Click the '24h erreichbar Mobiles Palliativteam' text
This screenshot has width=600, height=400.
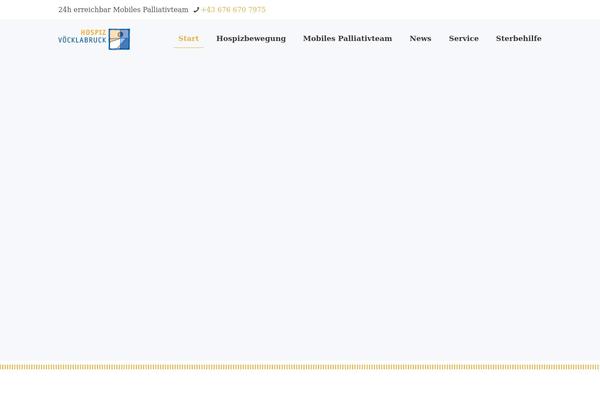pyautogui.click(x=123, y=10)
